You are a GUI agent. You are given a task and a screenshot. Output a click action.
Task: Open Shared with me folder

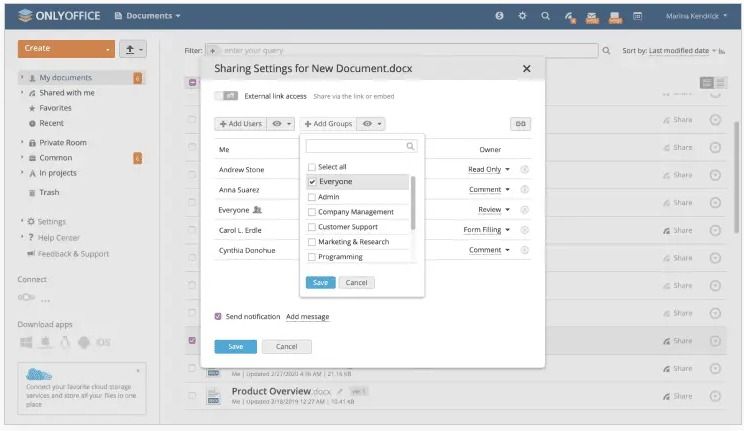66,93
